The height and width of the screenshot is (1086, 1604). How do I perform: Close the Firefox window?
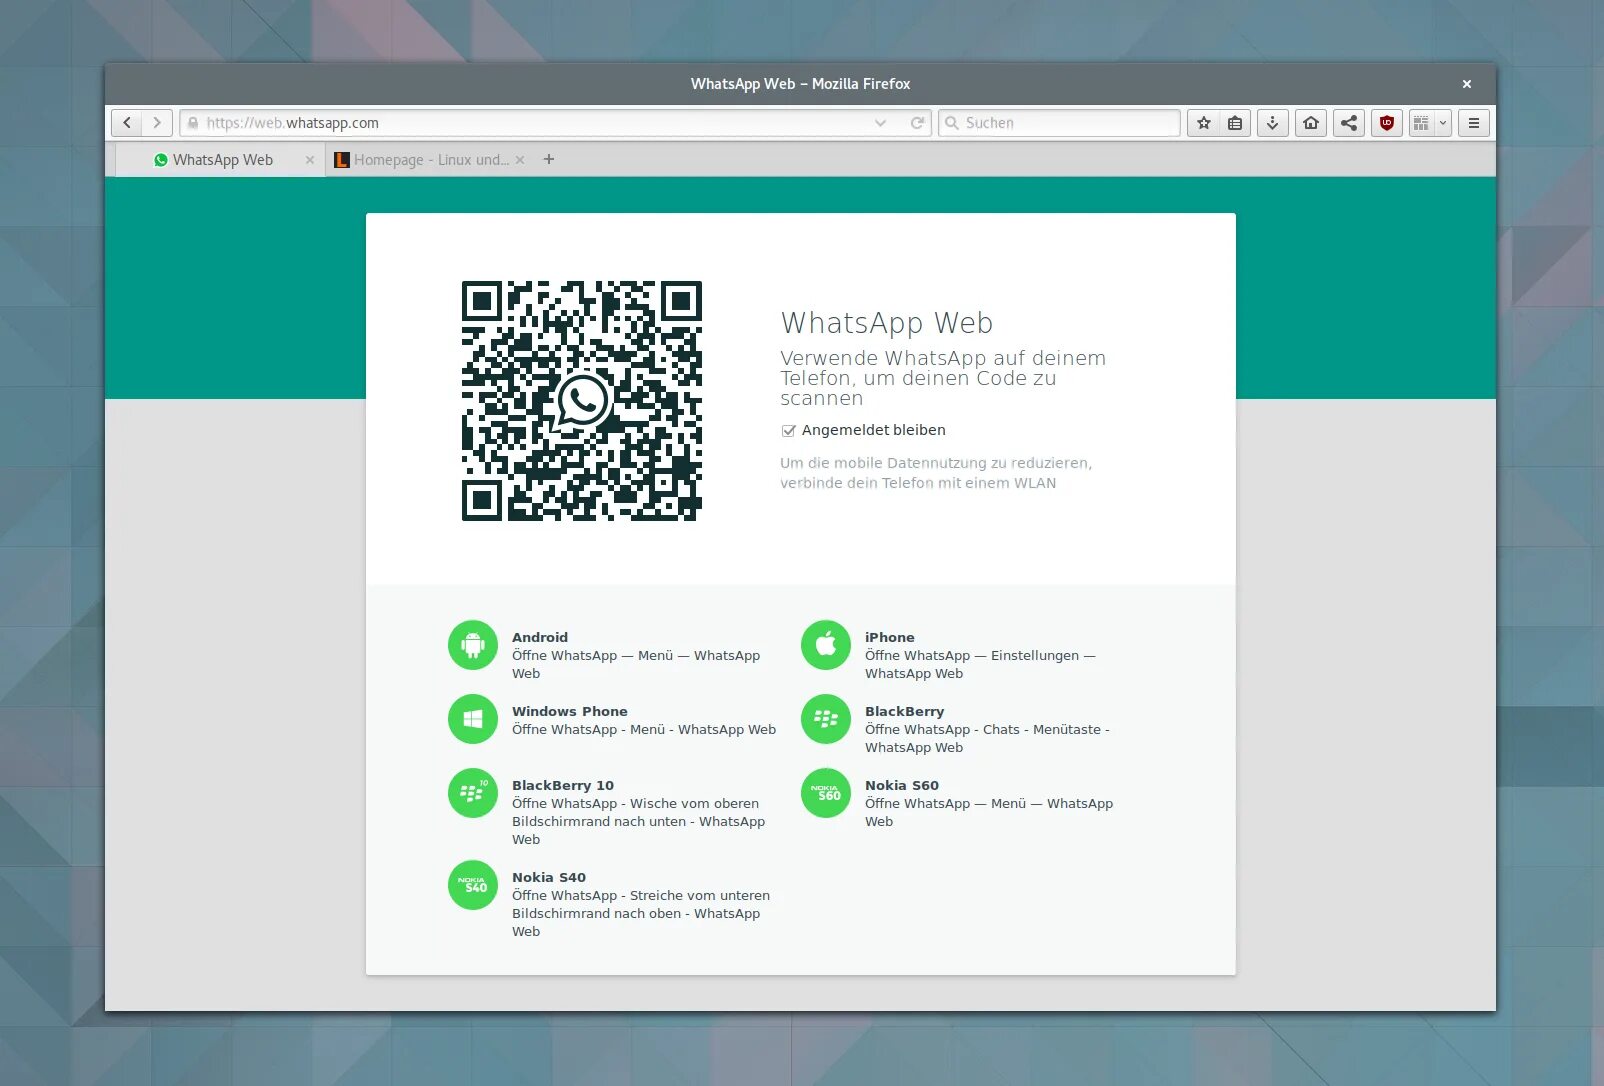tap(1467, 84)
